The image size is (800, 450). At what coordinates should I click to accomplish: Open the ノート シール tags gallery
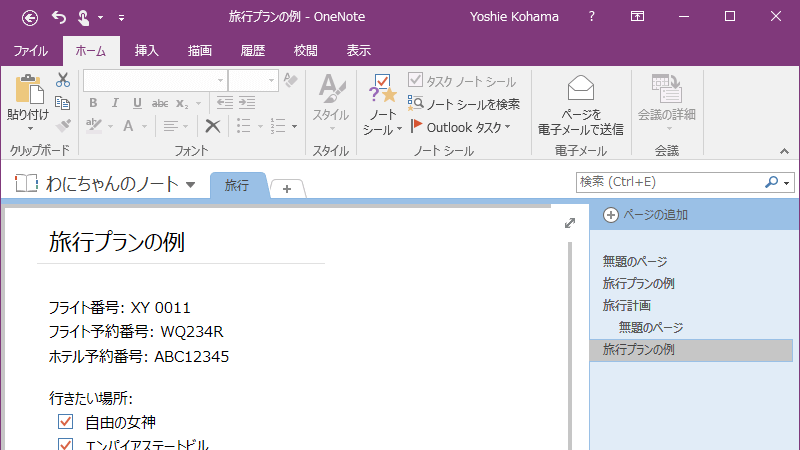coord(383,105)
